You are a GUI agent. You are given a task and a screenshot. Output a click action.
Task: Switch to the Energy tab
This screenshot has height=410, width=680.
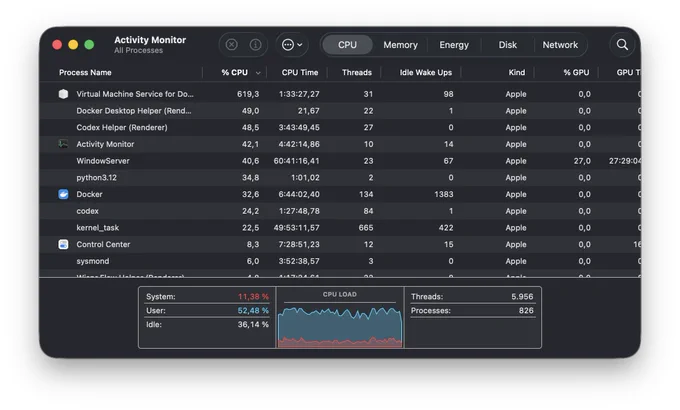454,45
